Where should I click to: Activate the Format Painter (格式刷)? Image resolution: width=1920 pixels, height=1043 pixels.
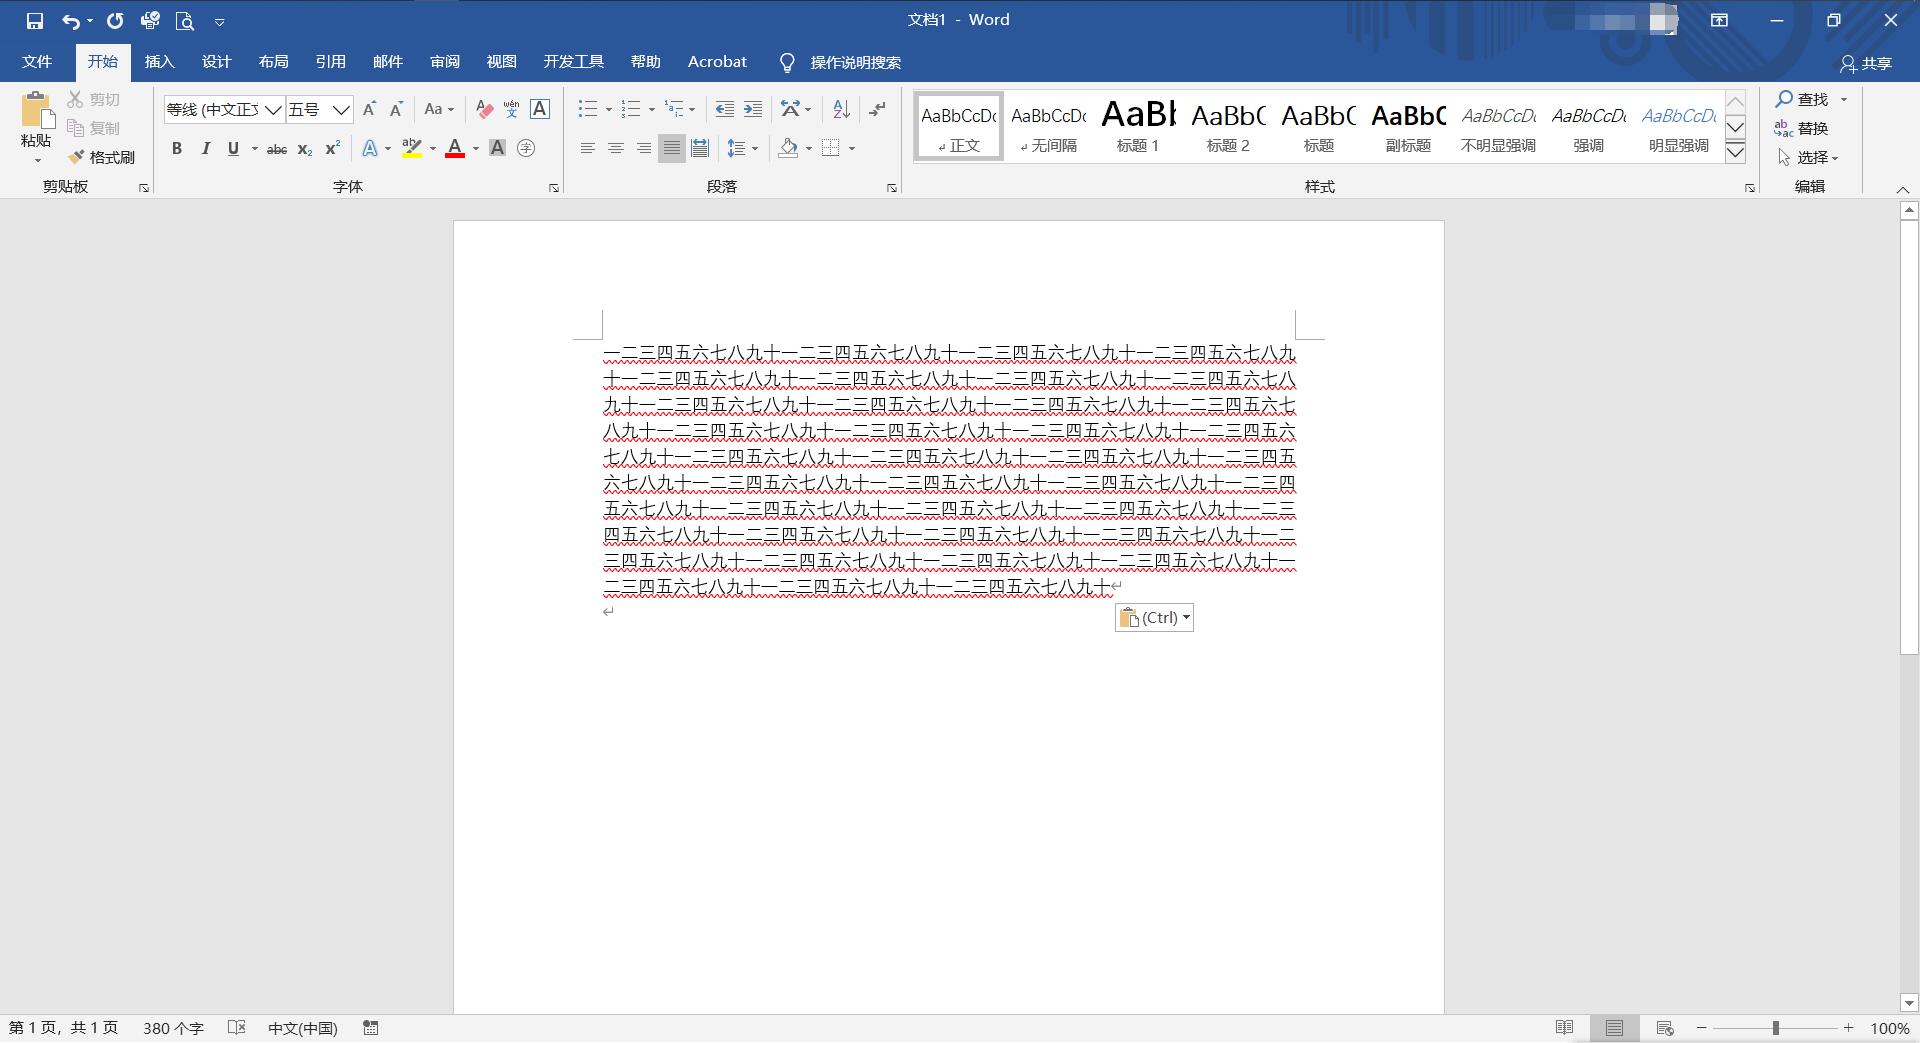(x=102, y=157)
